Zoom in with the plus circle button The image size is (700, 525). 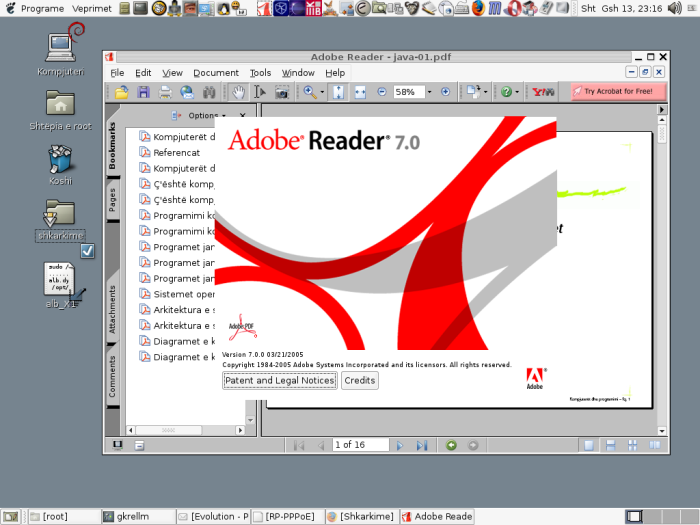tap(445, 92)
